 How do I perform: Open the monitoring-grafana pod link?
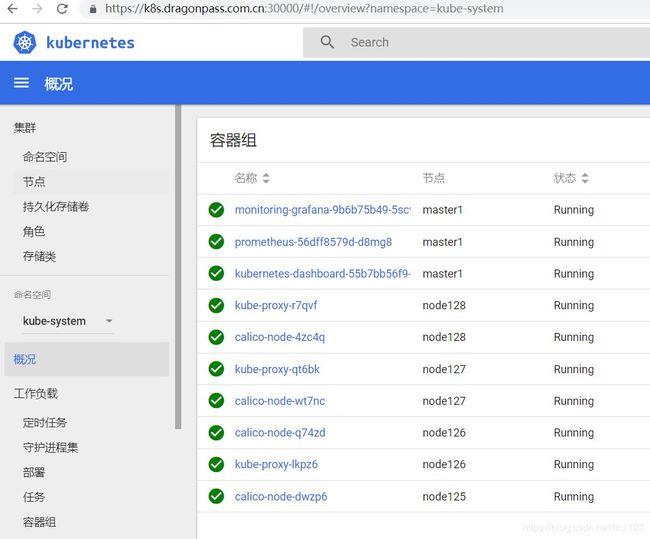(x=323, y=210)
